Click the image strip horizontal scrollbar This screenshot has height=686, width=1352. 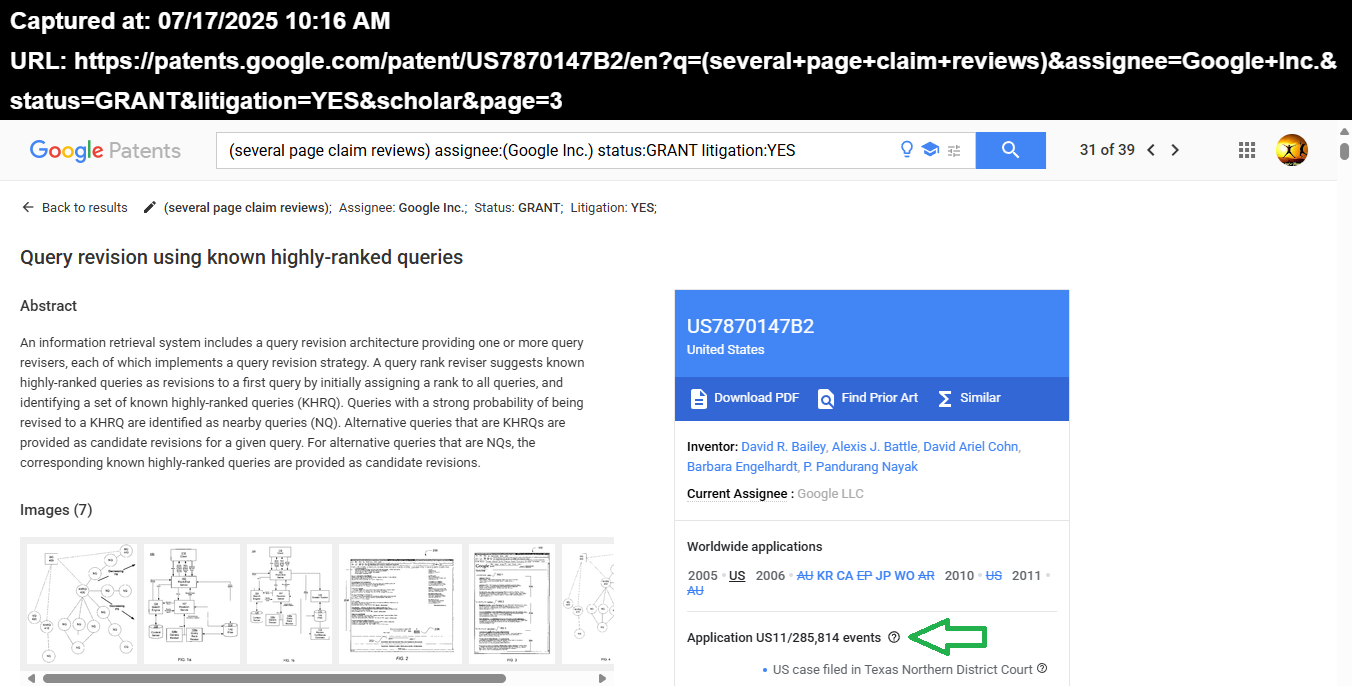pos(274,678)
